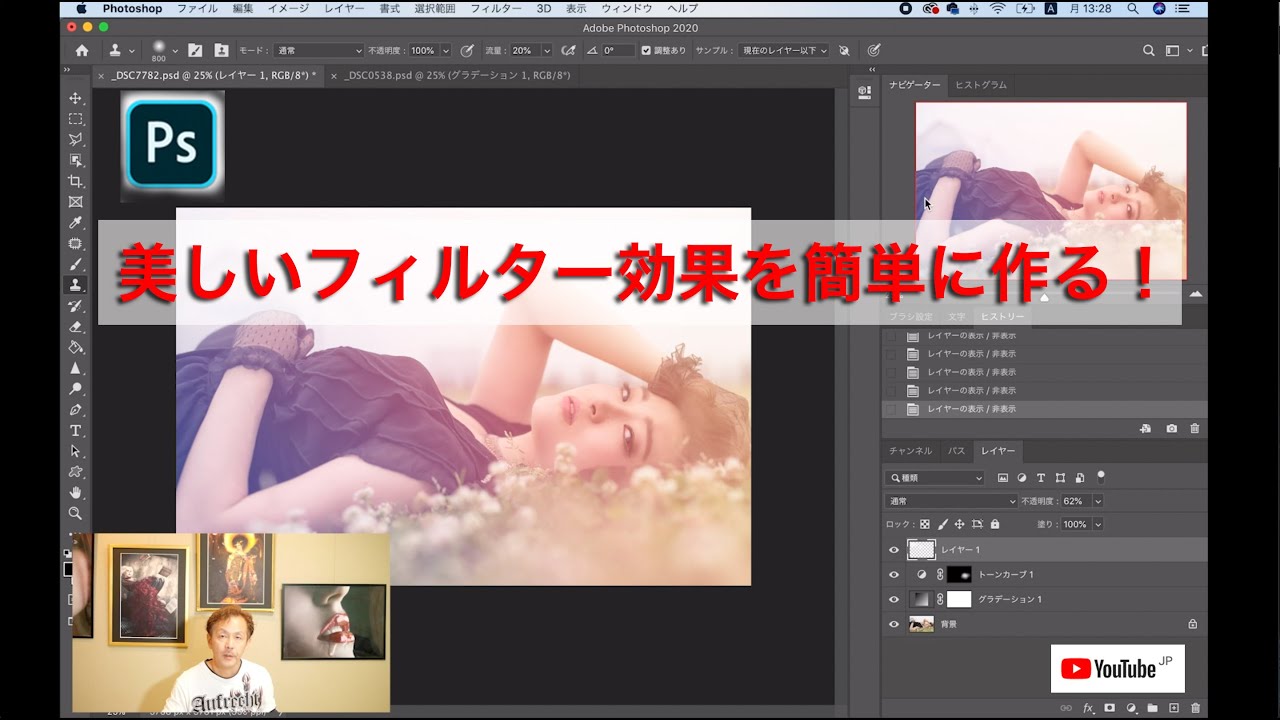The width and height of the screenshot is (1280, 720).
Task: Toggle lock image pixels brush icon
Action: (x=942, y=524)
